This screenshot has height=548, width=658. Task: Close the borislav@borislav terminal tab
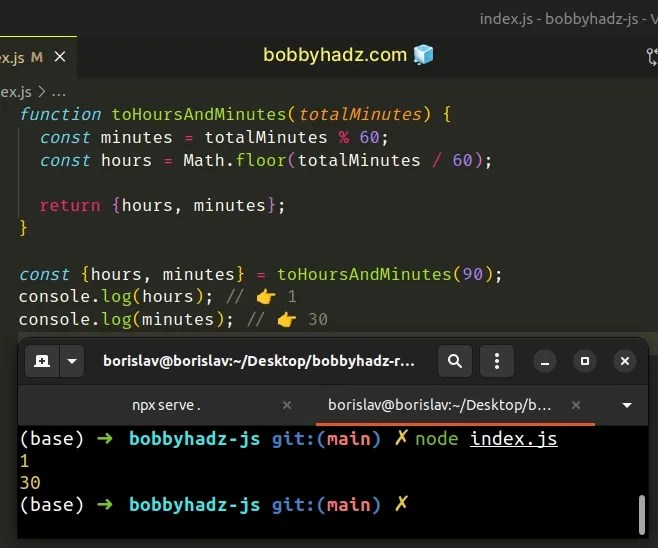coord(576,405)
